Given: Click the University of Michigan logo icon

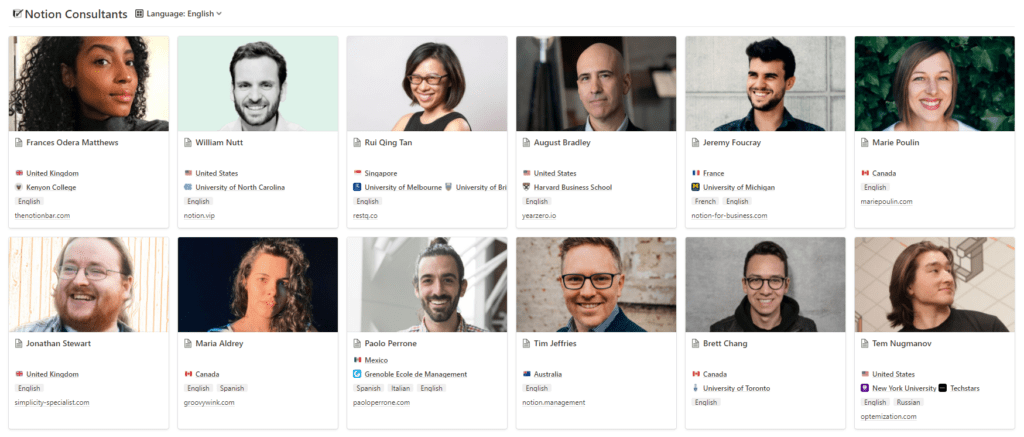Looking at the screenshot, I should coord(695,187).
